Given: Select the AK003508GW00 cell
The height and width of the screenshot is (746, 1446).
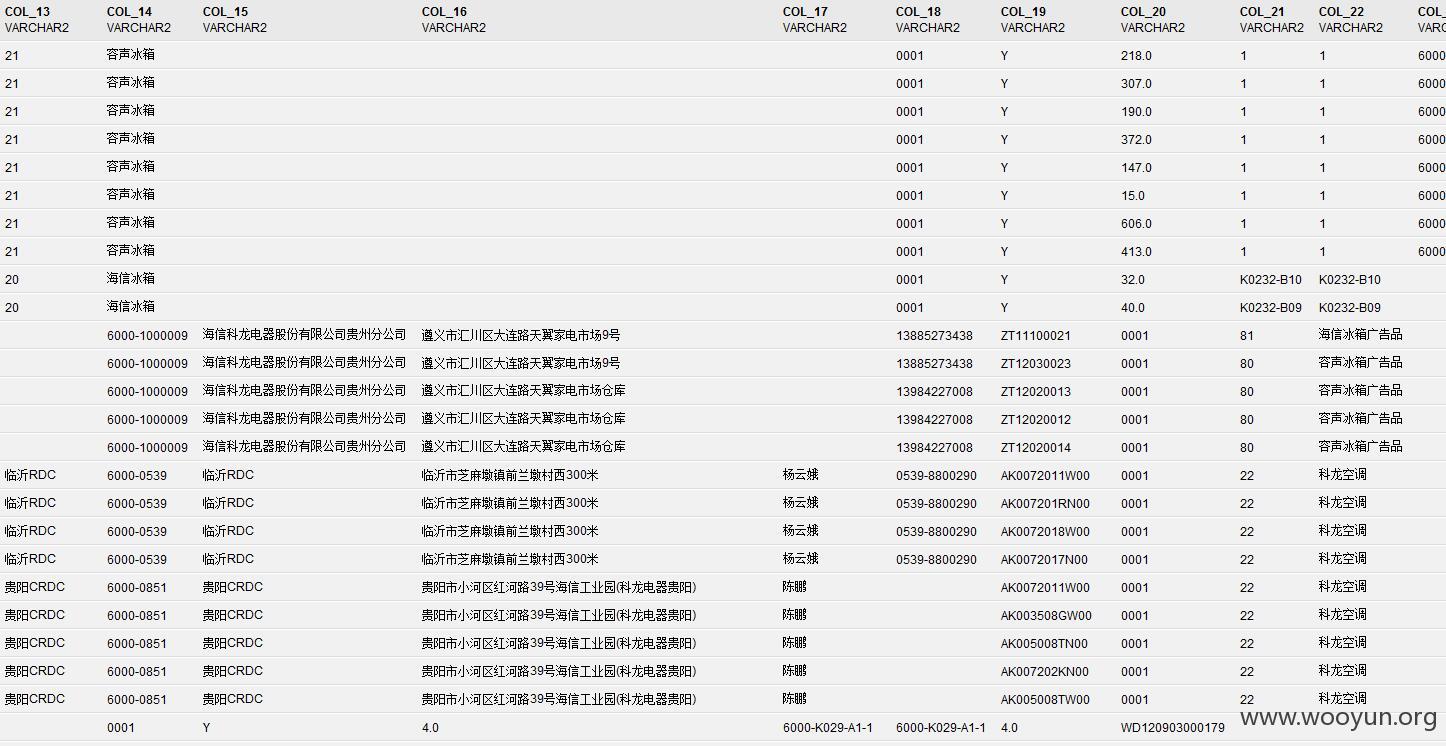Looking at the screenshot, I should tap(1047, 616).
